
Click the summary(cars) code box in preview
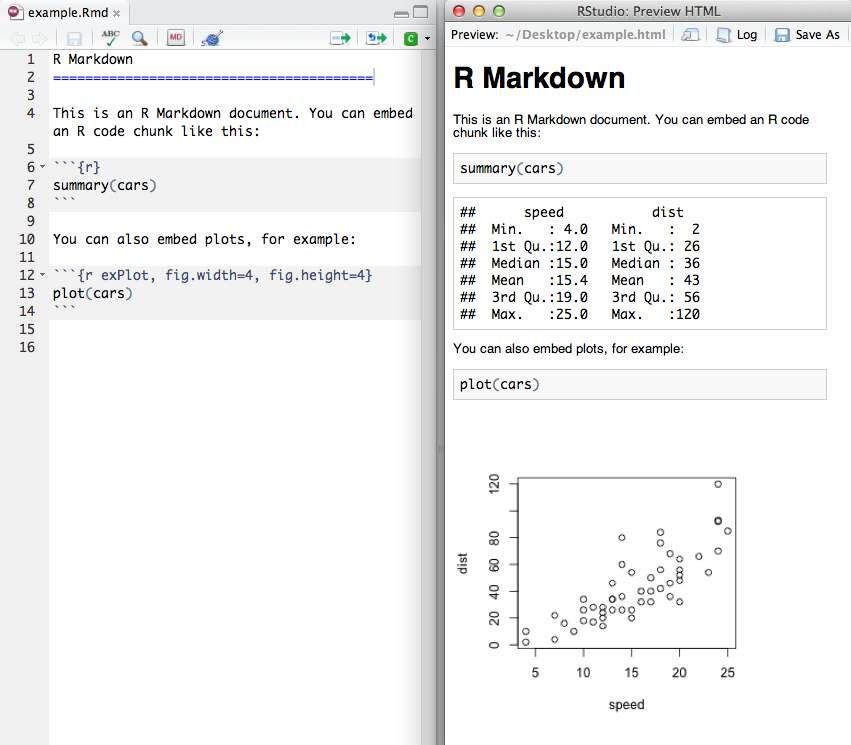coord(639,168)
